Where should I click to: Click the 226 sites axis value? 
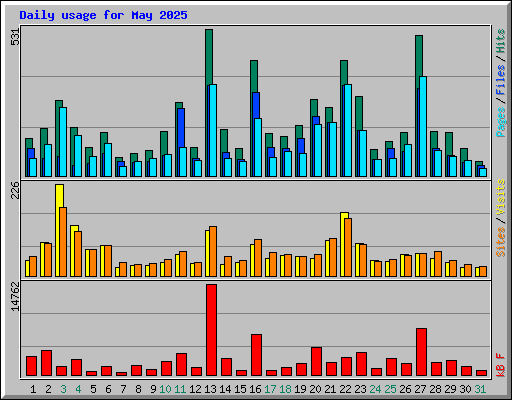point(15,190)
